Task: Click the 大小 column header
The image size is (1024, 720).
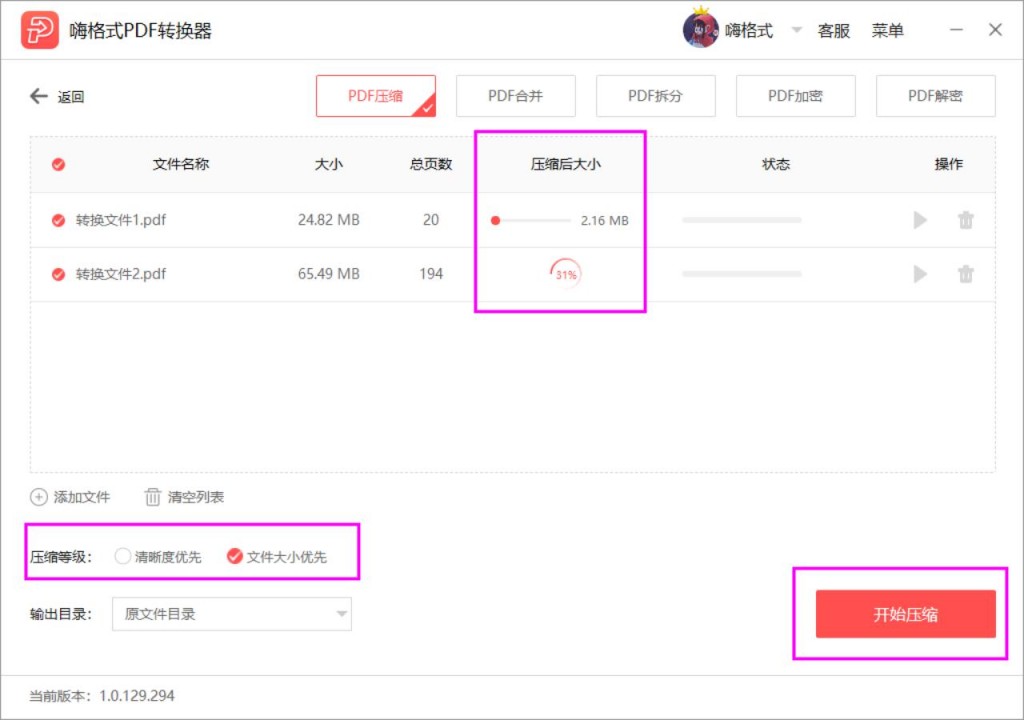Action: [x=328, y=165]
